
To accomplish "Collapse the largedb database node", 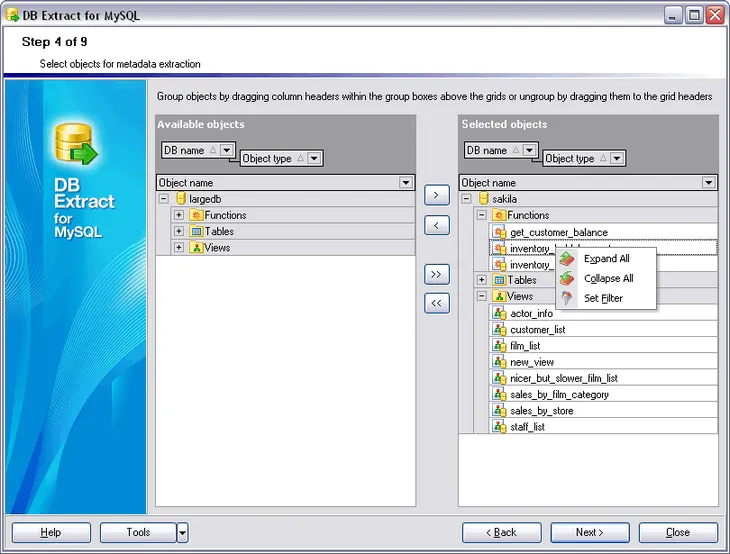I will pyautogui.click(x=163, y=199).
